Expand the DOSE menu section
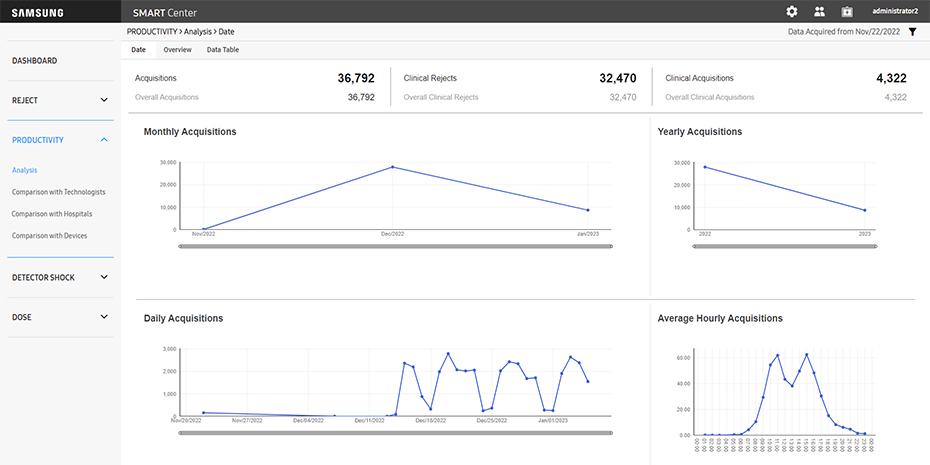The height and width of the screenshot is (465, 930). tap(60, 317)
